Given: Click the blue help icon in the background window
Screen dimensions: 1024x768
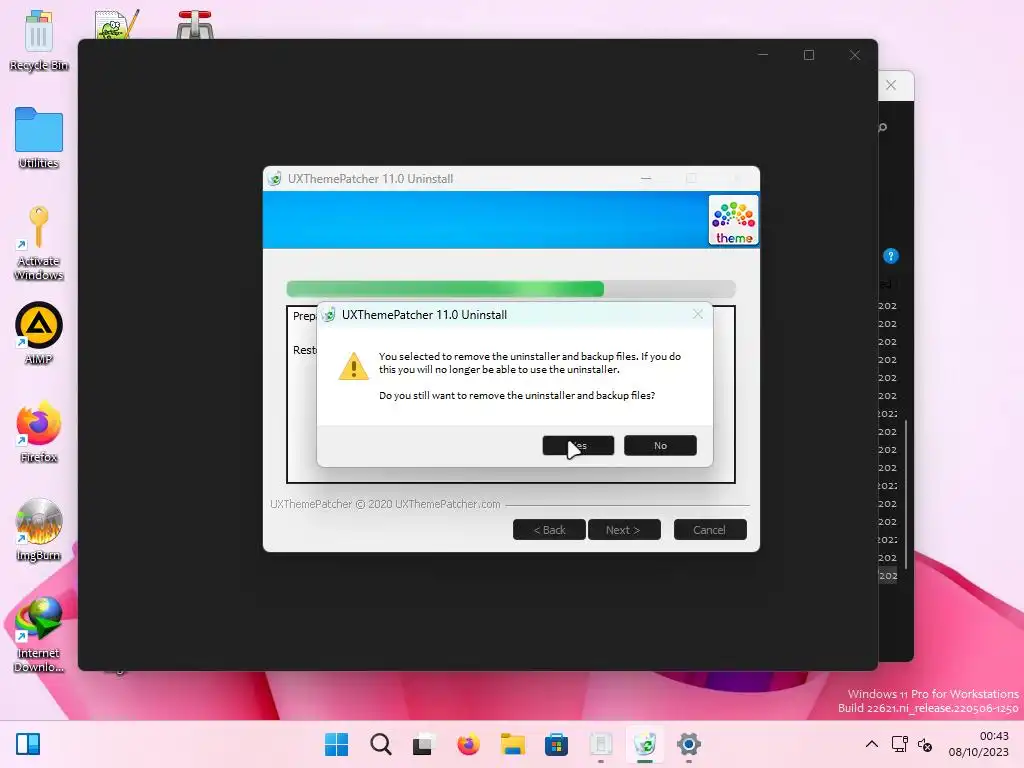Looking at the screenshot, I should click(891, 256).
